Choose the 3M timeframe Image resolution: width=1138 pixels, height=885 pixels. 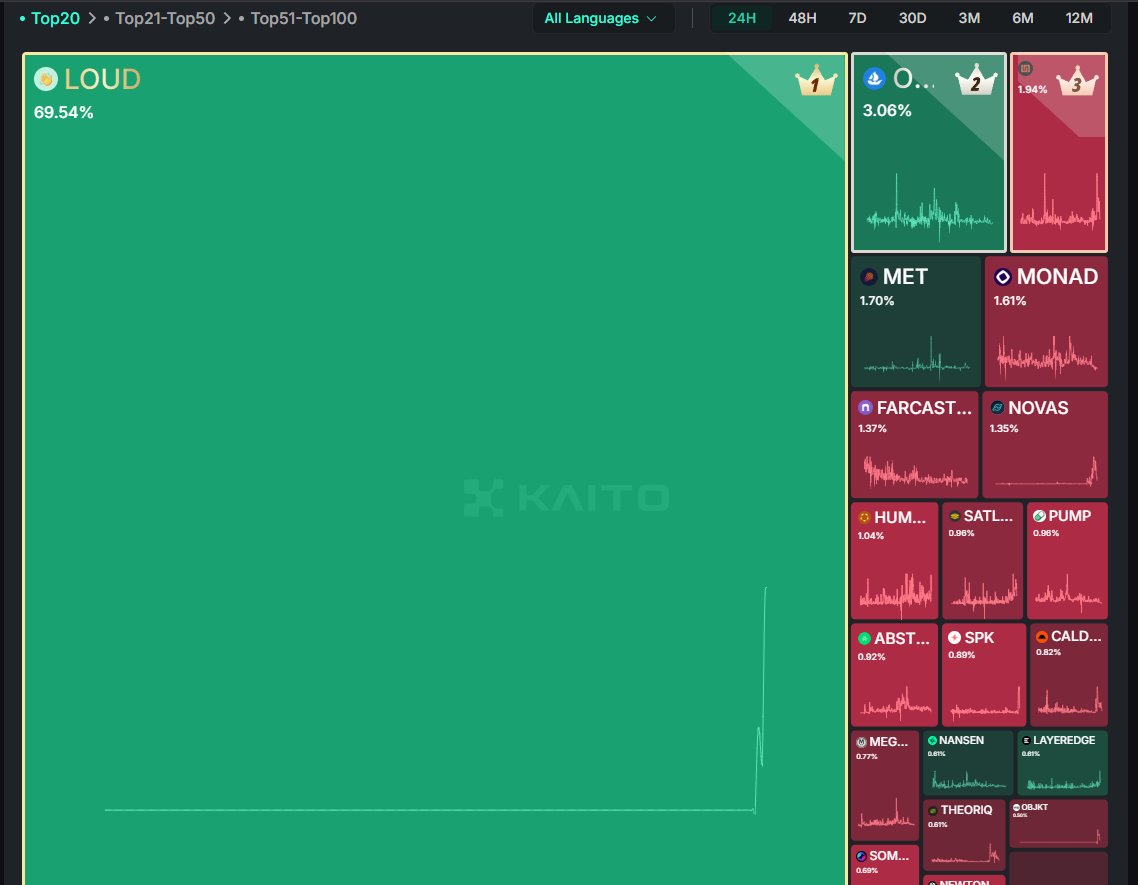pos(969,18)
